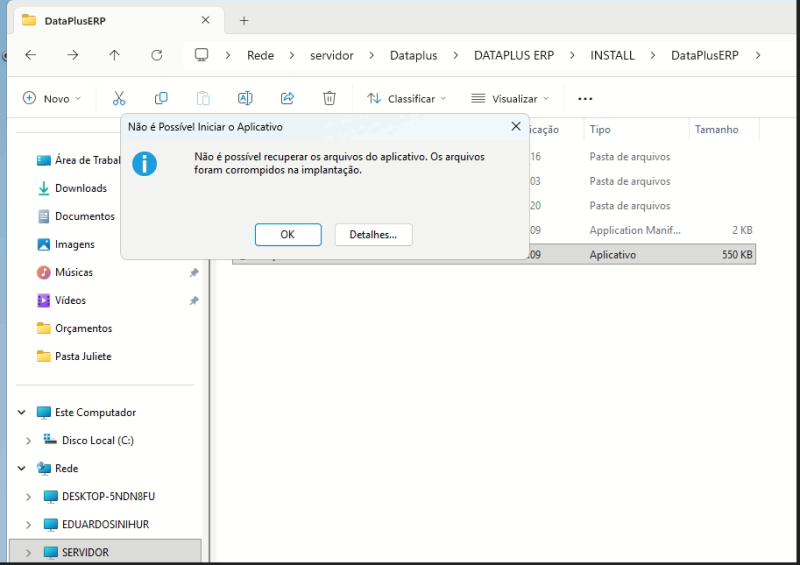Screen dimensions: 800x565
Task: Expand Disco Local (C:) node
Action: [x=29, y=440]
